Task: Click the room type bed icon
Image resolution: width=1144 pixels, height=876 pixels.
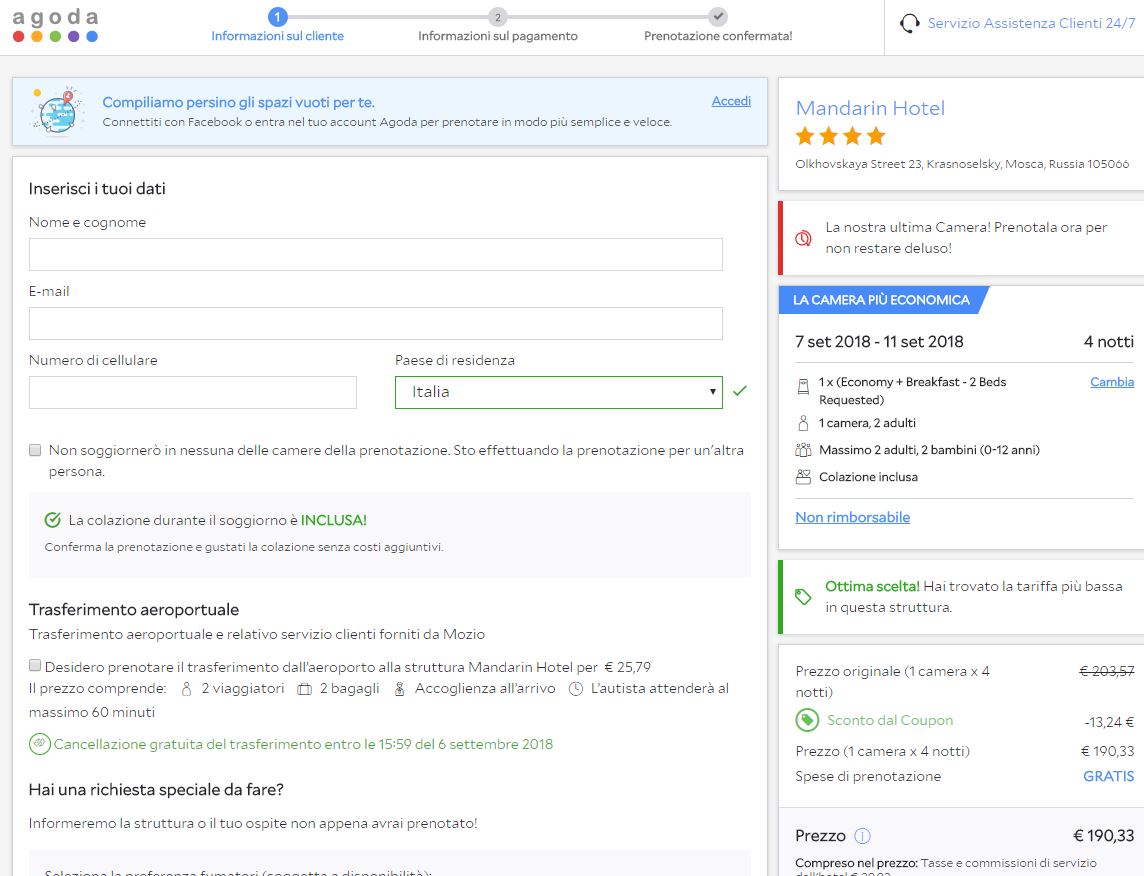Action: click(803, 387)
